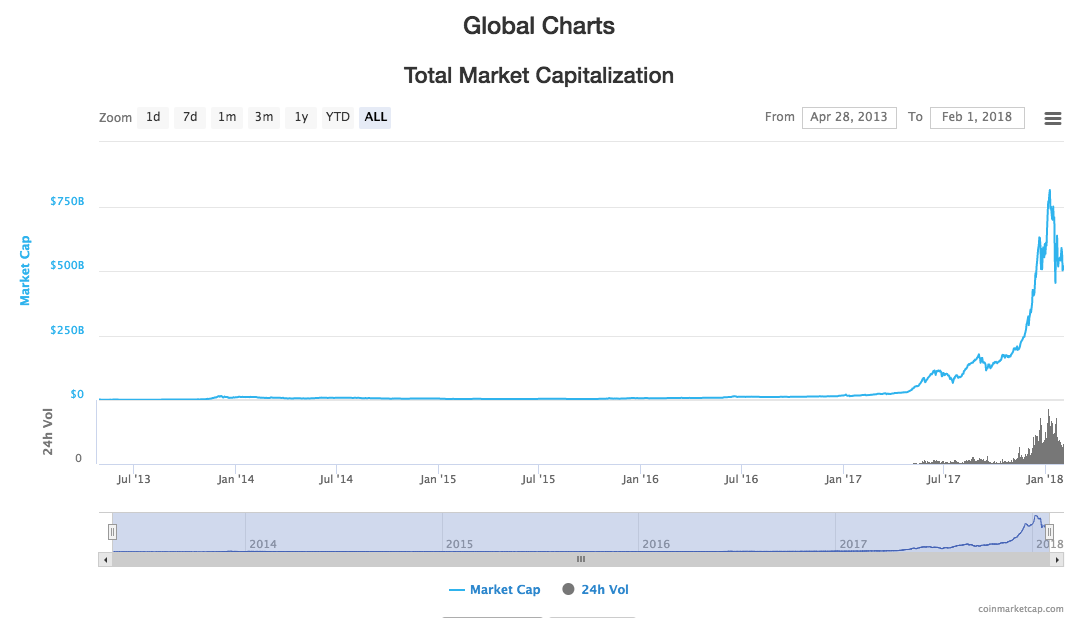Click the 24h Vol legend gray dot
Image resolution: width=1086 pixels, height=618 pixels.
click(x=569, y=590)
